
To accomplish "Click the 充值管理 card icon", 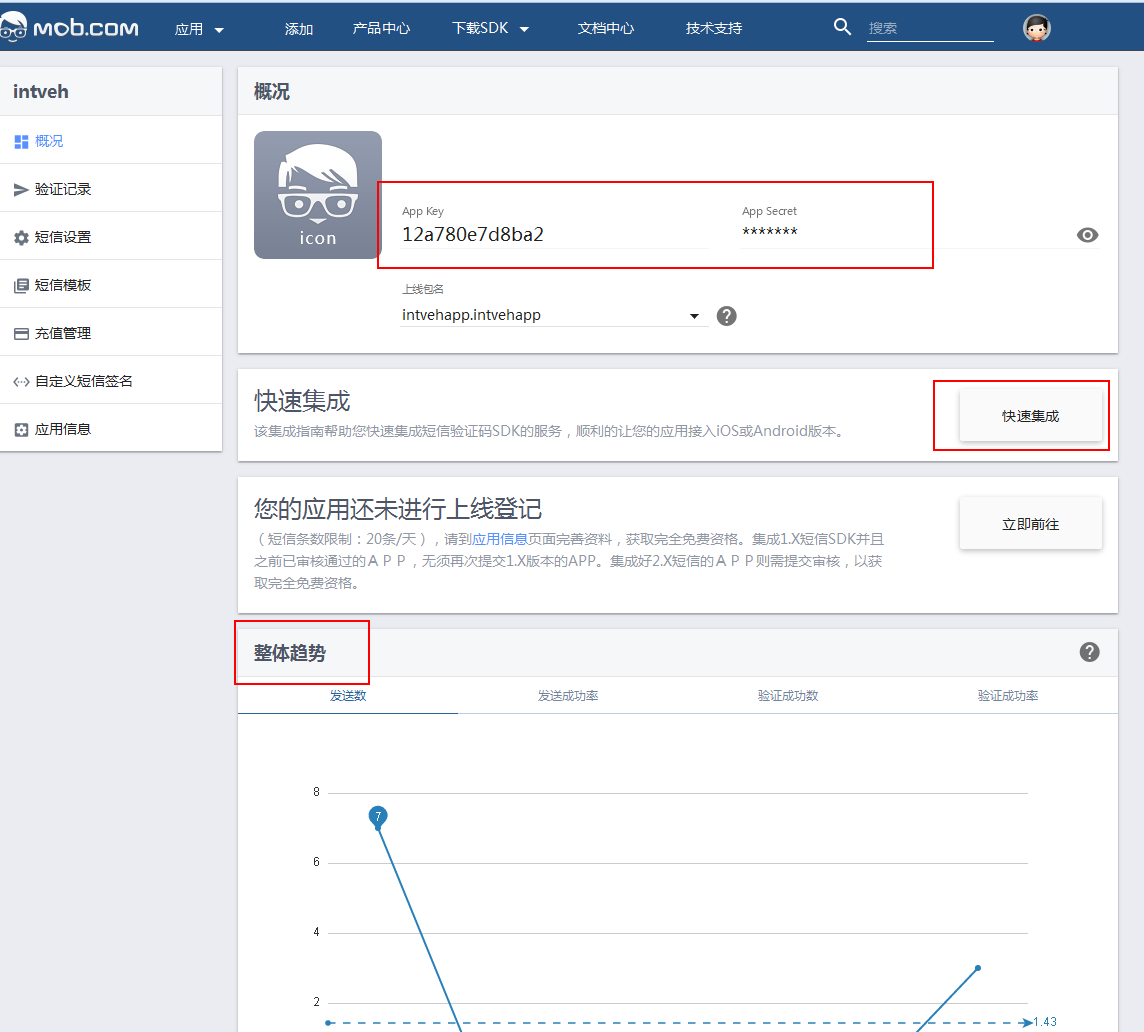I will pyautogui.click(x=21, y=334).
